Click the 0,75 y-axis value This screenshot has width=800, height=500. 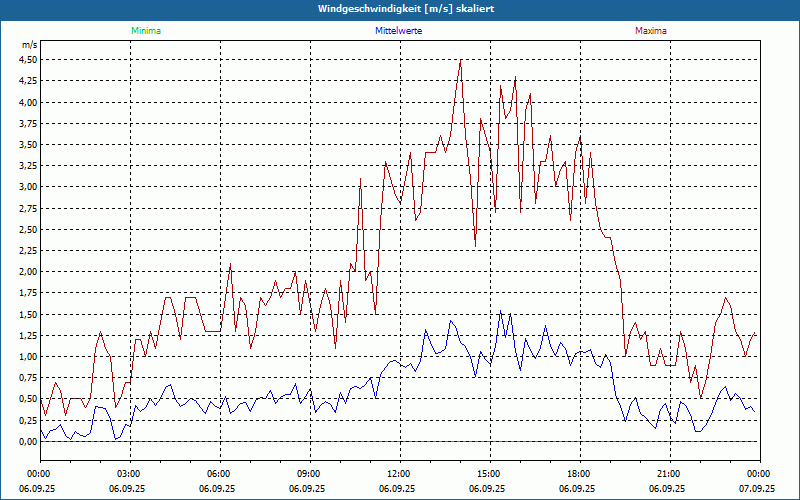click(x=28, y=378)
